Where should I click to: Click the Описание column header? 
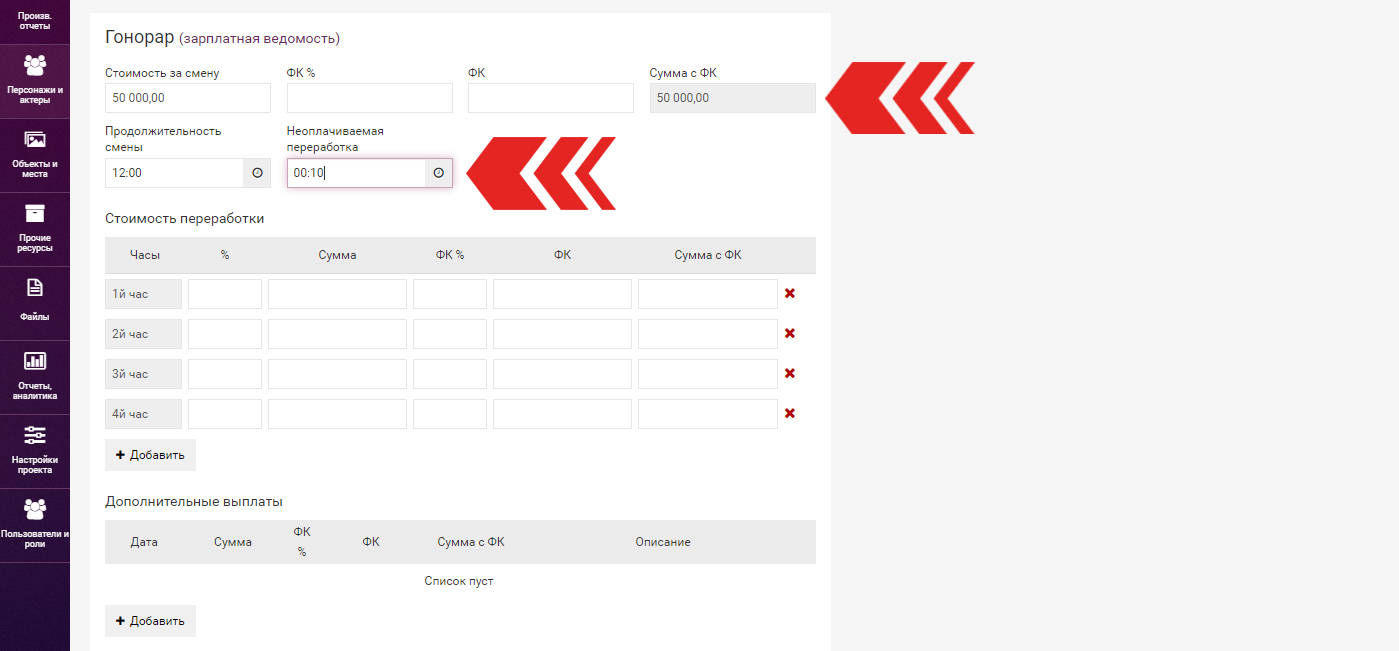(x=663, y=542)
